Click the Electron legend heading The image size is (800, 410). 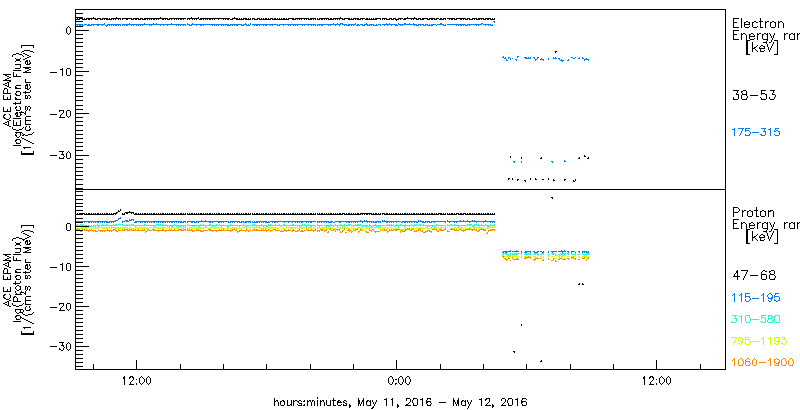point(758,23)
